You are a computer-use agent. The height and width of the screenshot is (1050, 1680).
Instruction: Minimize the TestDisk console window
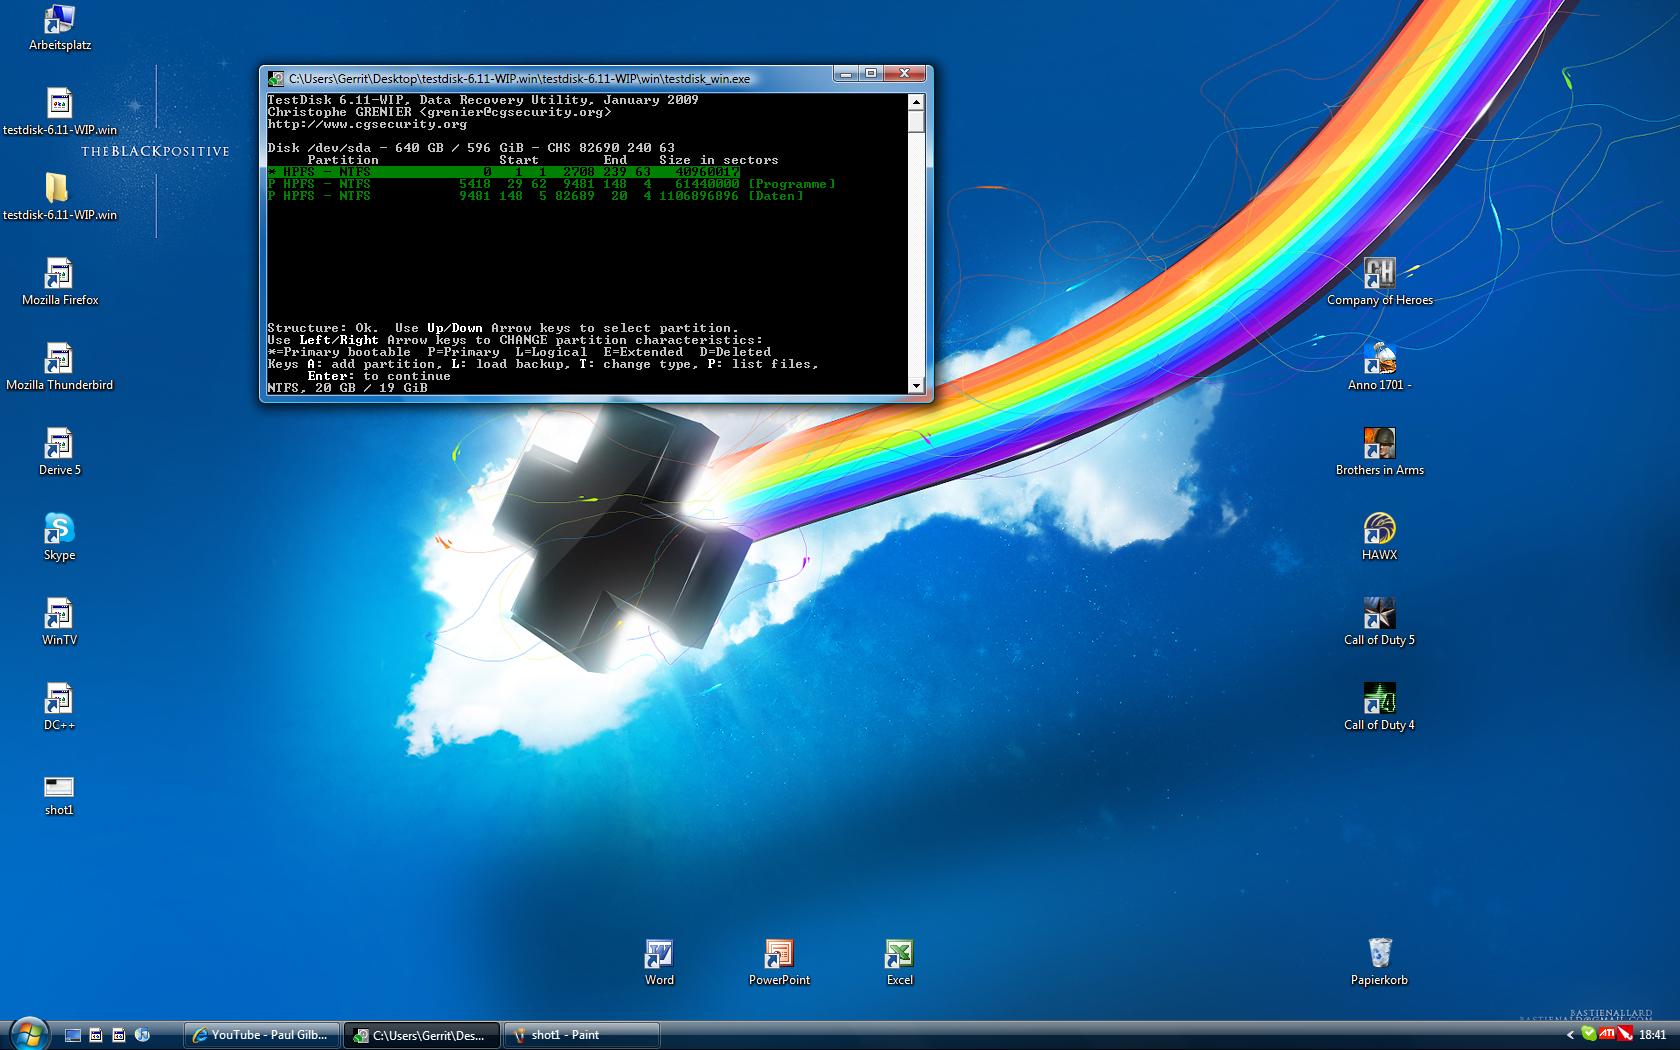[846, 74]
